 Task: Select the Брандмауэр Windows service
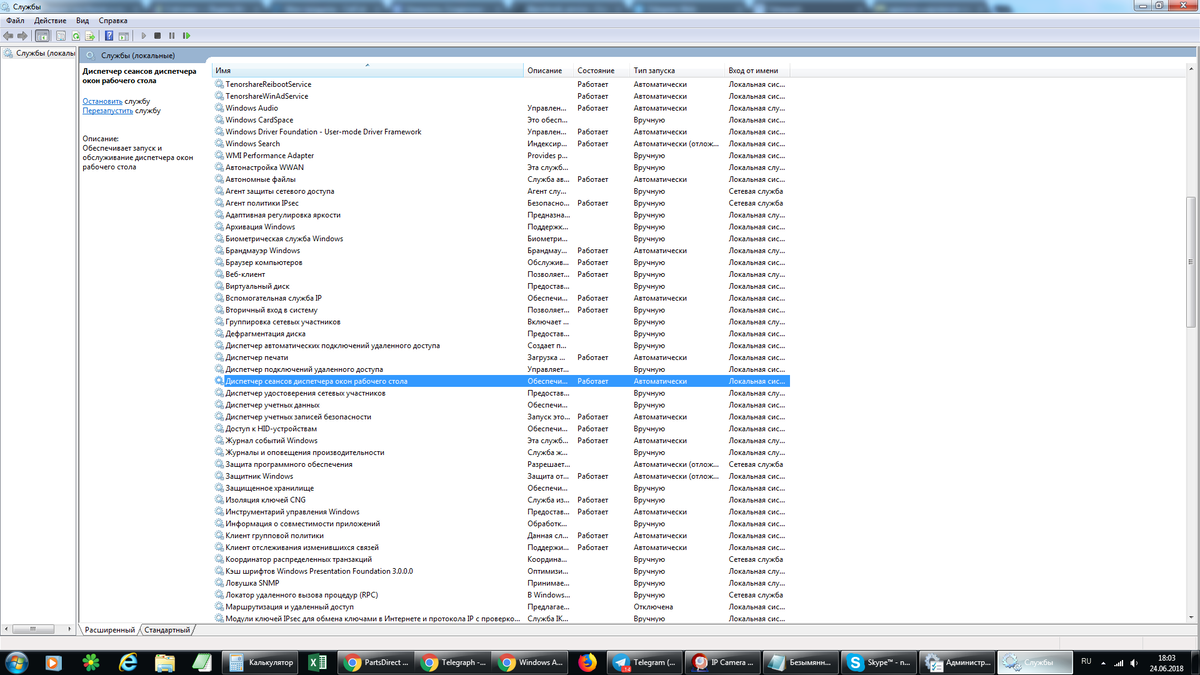(501, 251)
